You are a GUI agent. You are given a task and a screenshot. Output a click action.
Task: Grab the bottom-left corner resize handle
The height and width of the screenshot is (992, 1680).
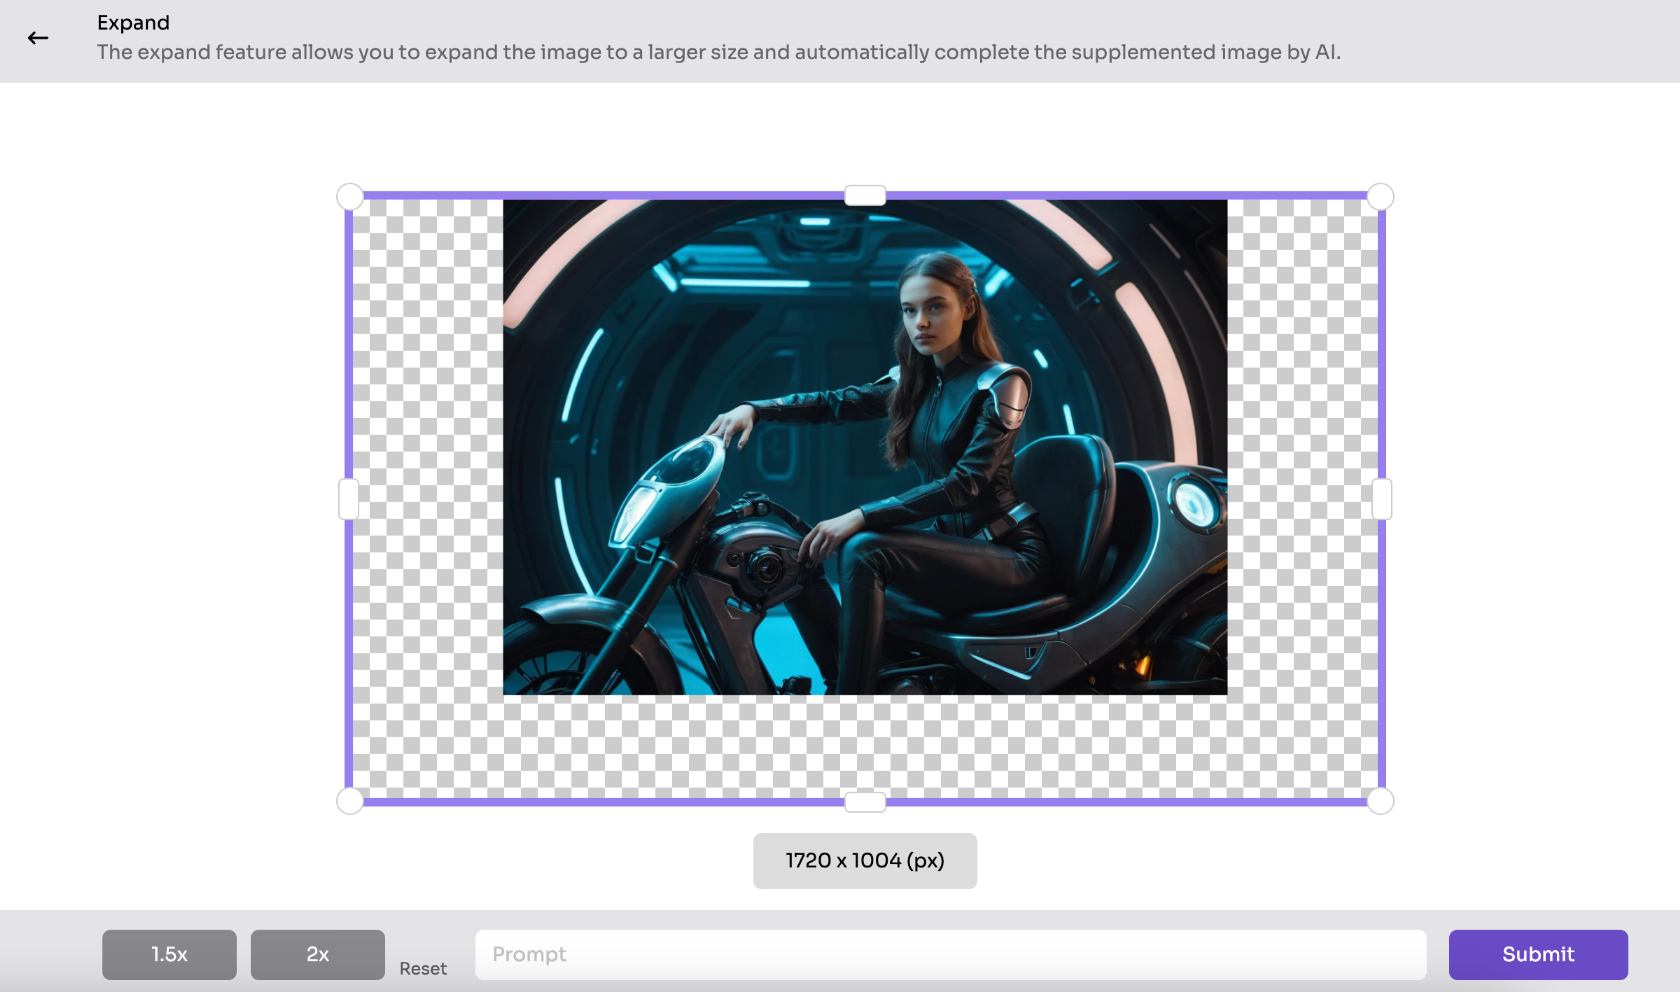[350, 801]
